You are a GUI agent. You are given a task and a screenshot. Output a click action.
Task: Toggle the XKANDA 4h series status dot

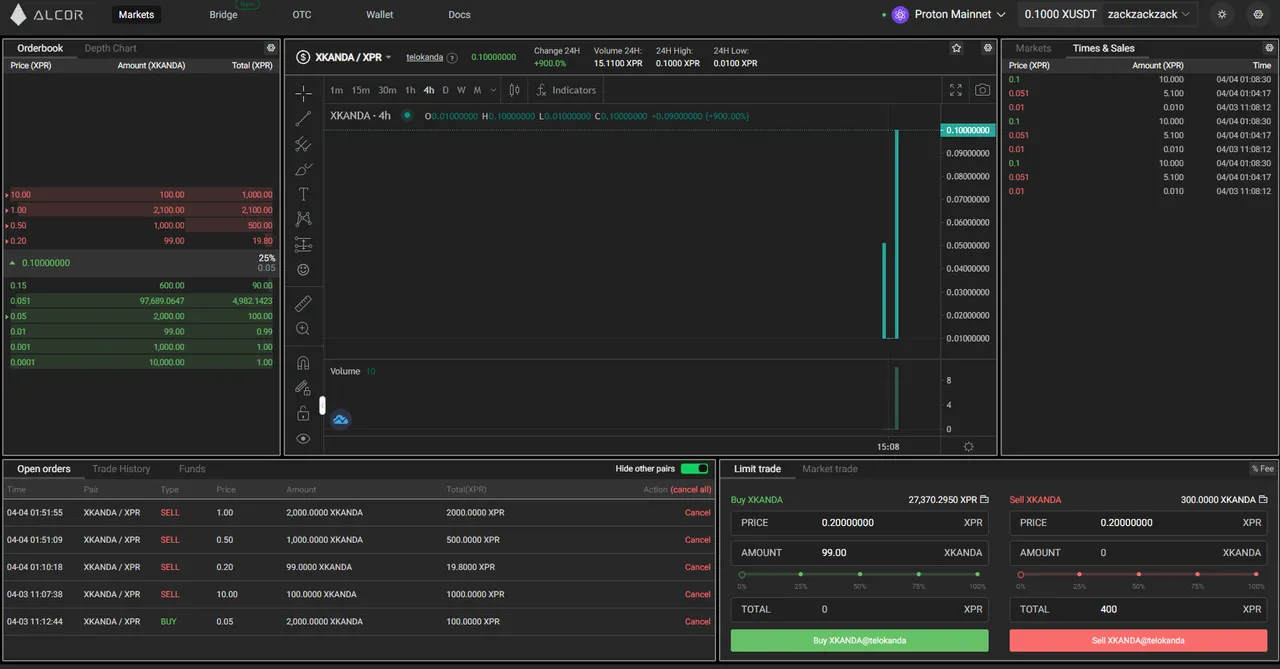pyautogui.click(x=407, y=116)
